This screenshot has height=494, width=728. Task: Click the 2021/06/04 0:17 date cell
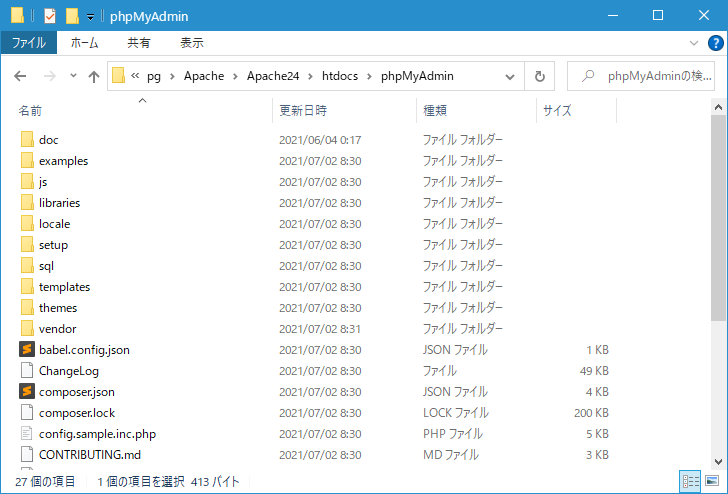320,140
